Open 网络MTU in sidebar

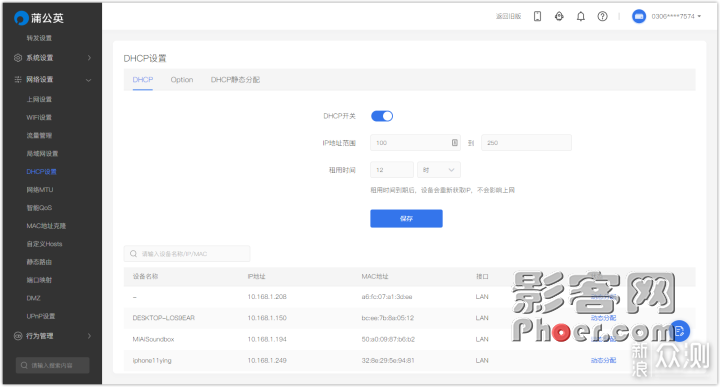pos(40,190)
